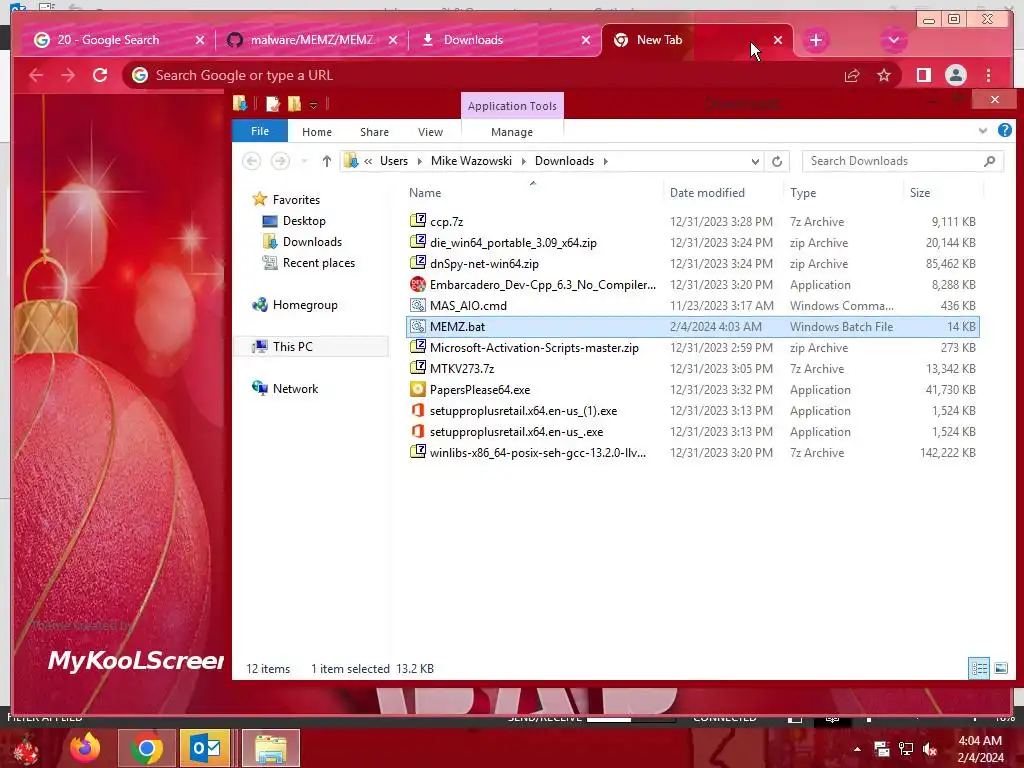
Task: Expand the Downloads breadcrumb arrow
Action: (606, 161)
